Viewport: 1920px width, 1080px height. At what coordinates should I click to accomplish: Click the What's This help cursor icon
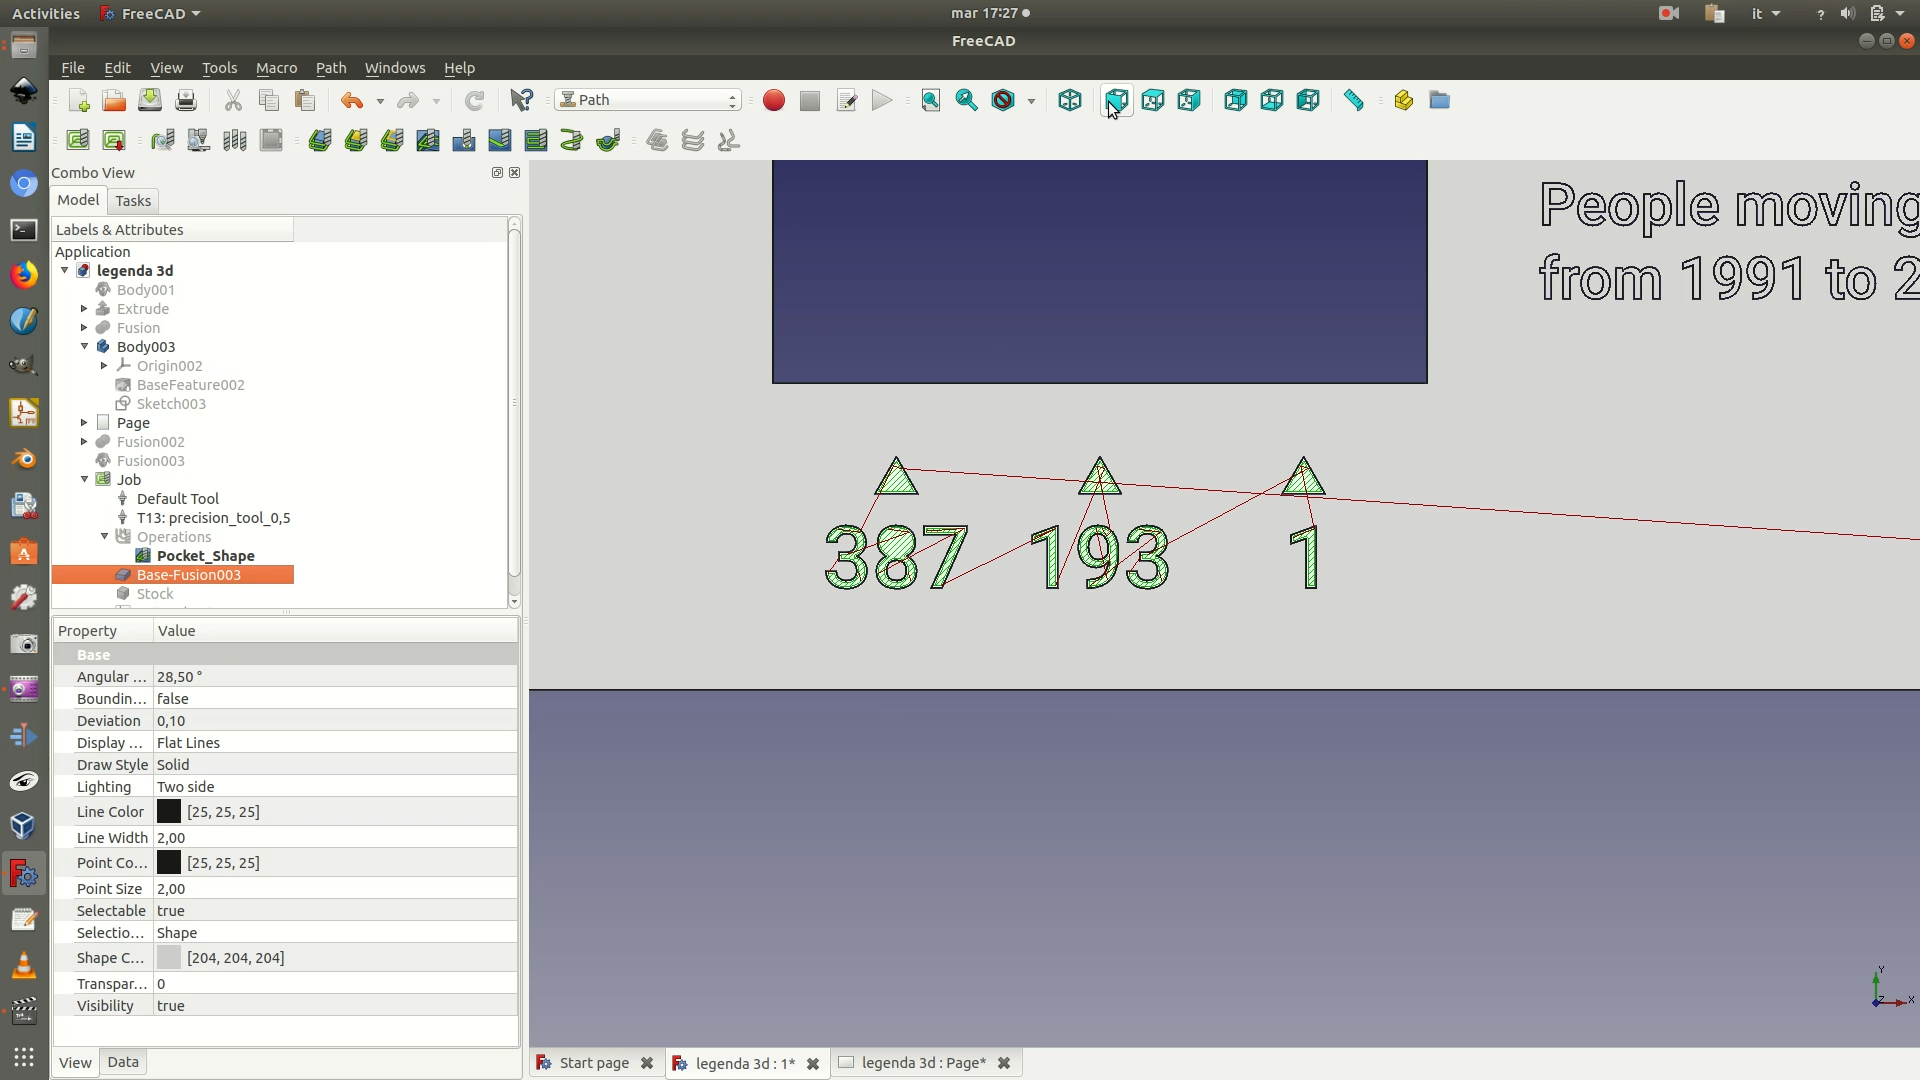[x=521, y=100]
